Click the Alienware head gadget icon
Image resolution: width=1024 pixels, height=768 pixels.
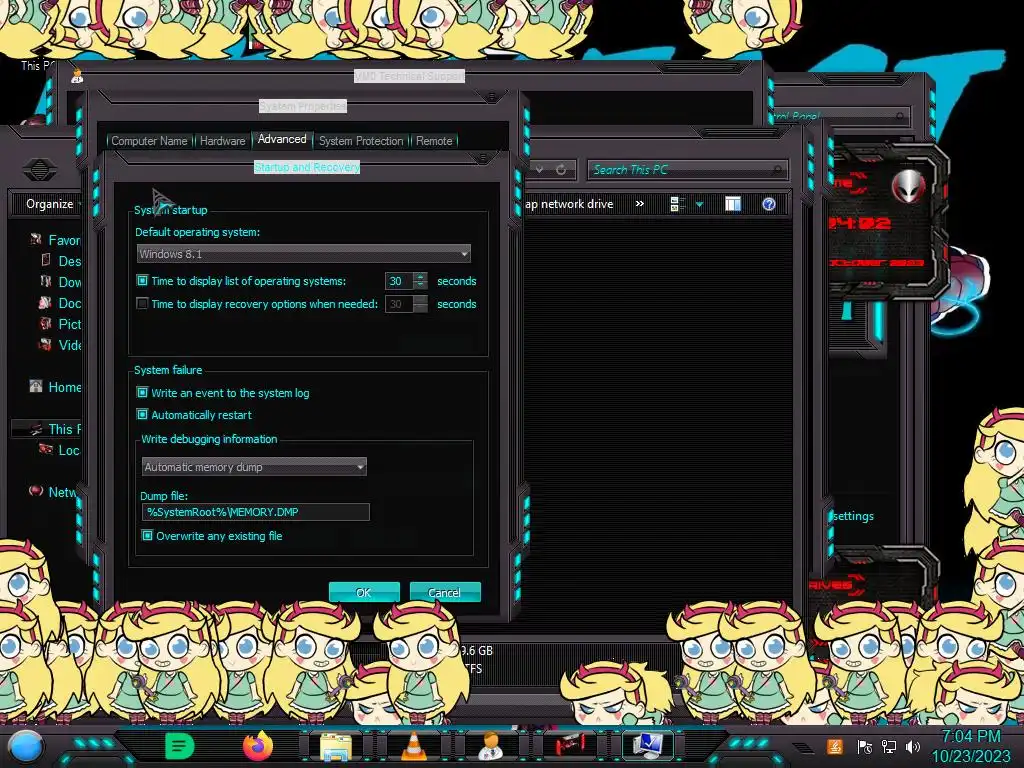point(908,187)
